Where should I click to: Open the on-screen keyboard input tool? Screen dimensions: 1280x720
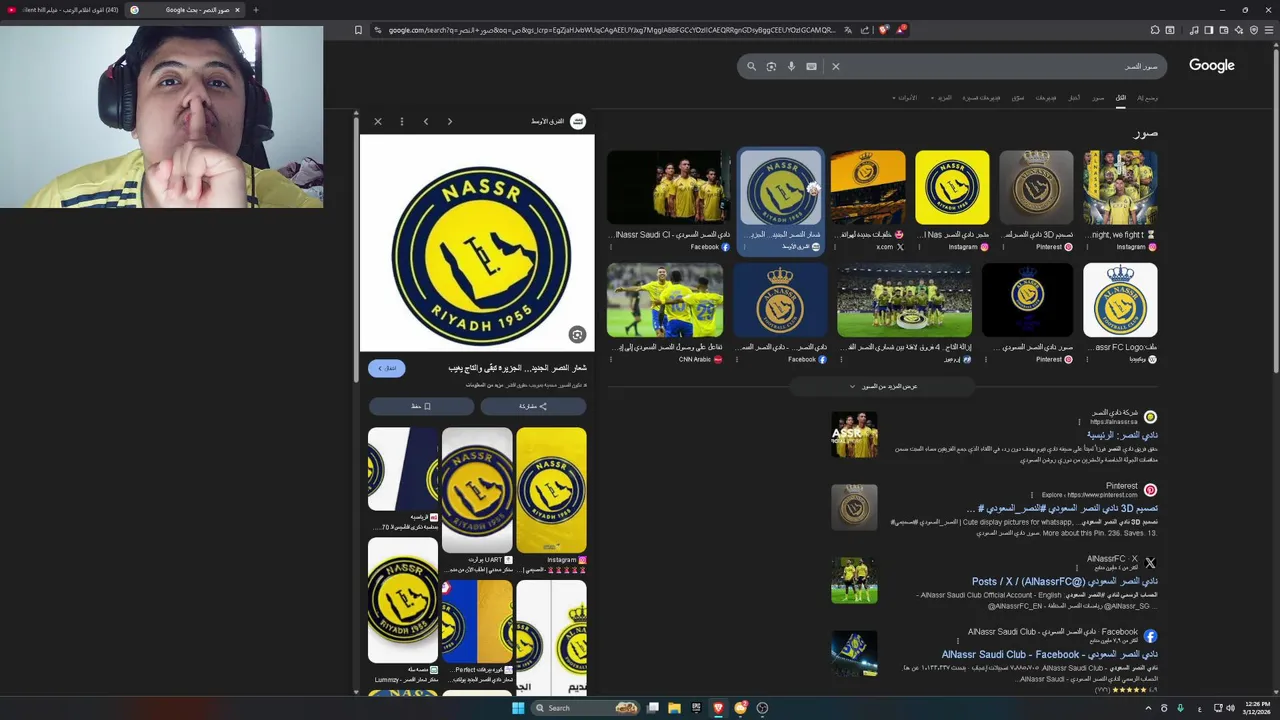pos(811,66)
